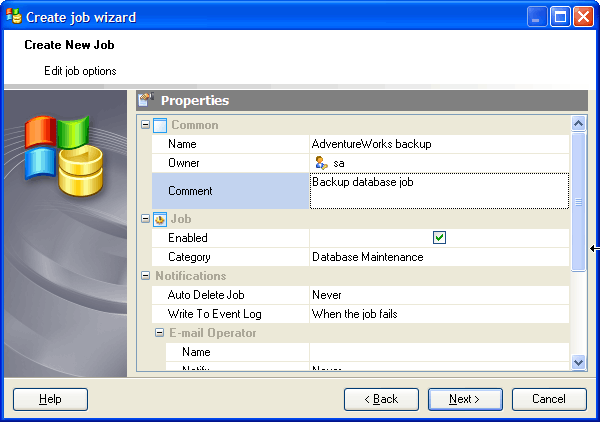This screenshot has width=600, height=422.
Task: Click the Name field with AdventureWorks backup
Action: coord(439,144)
